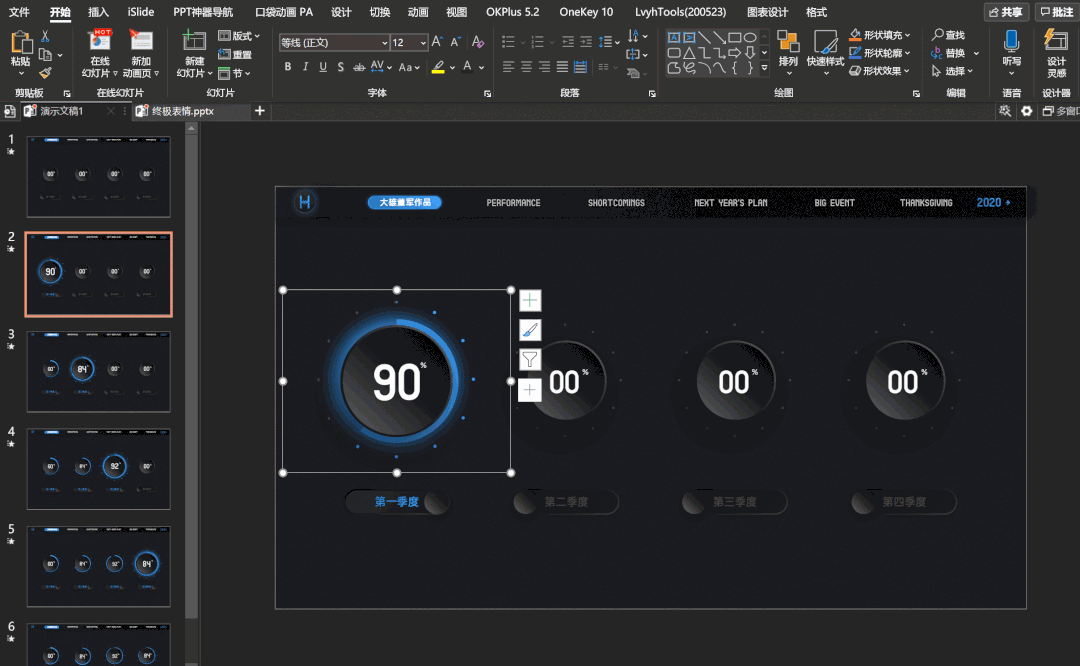Toggle text Shadow S button

tap(340, 67)
